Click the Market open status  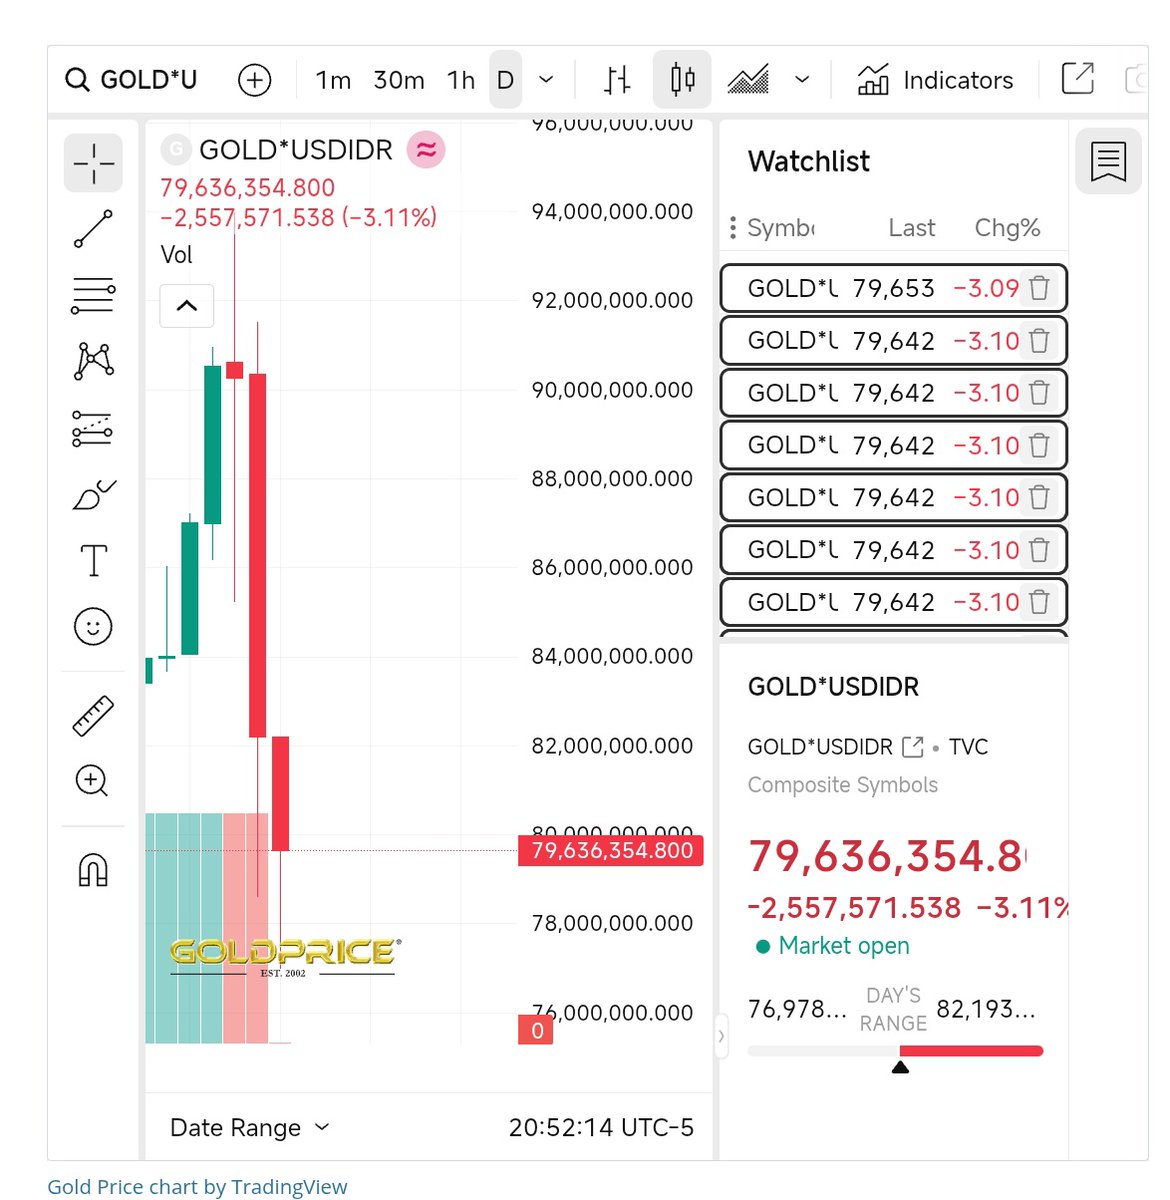(x=833, y=946)
